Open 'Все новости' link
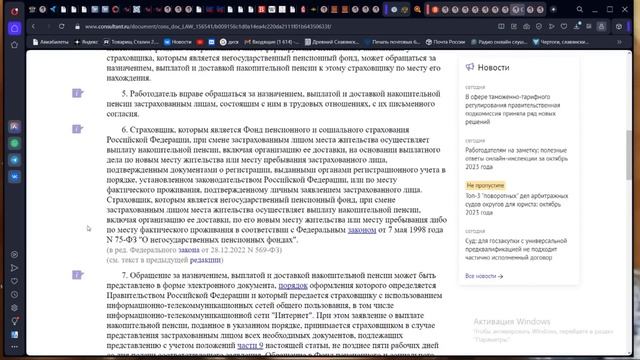 click(x=484, y=276)
